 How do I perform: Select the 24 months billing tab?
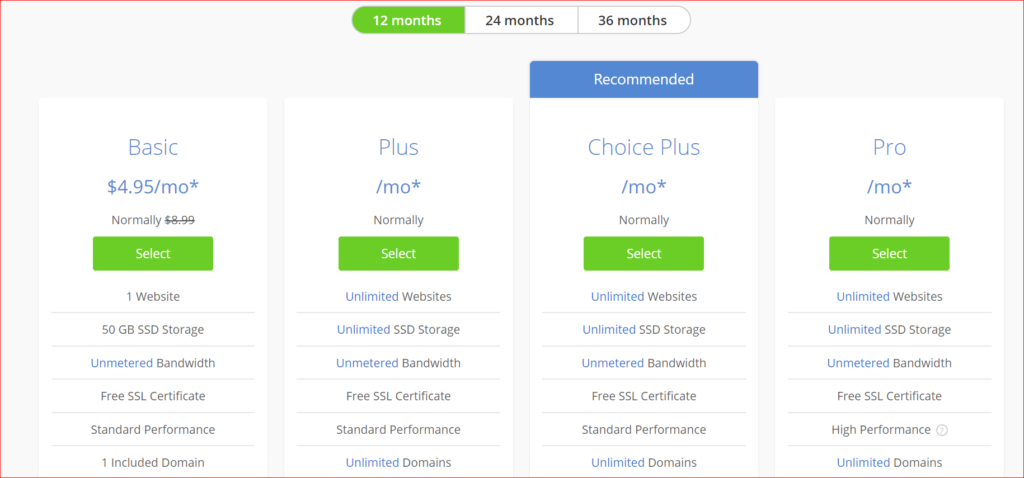(520, 20)
